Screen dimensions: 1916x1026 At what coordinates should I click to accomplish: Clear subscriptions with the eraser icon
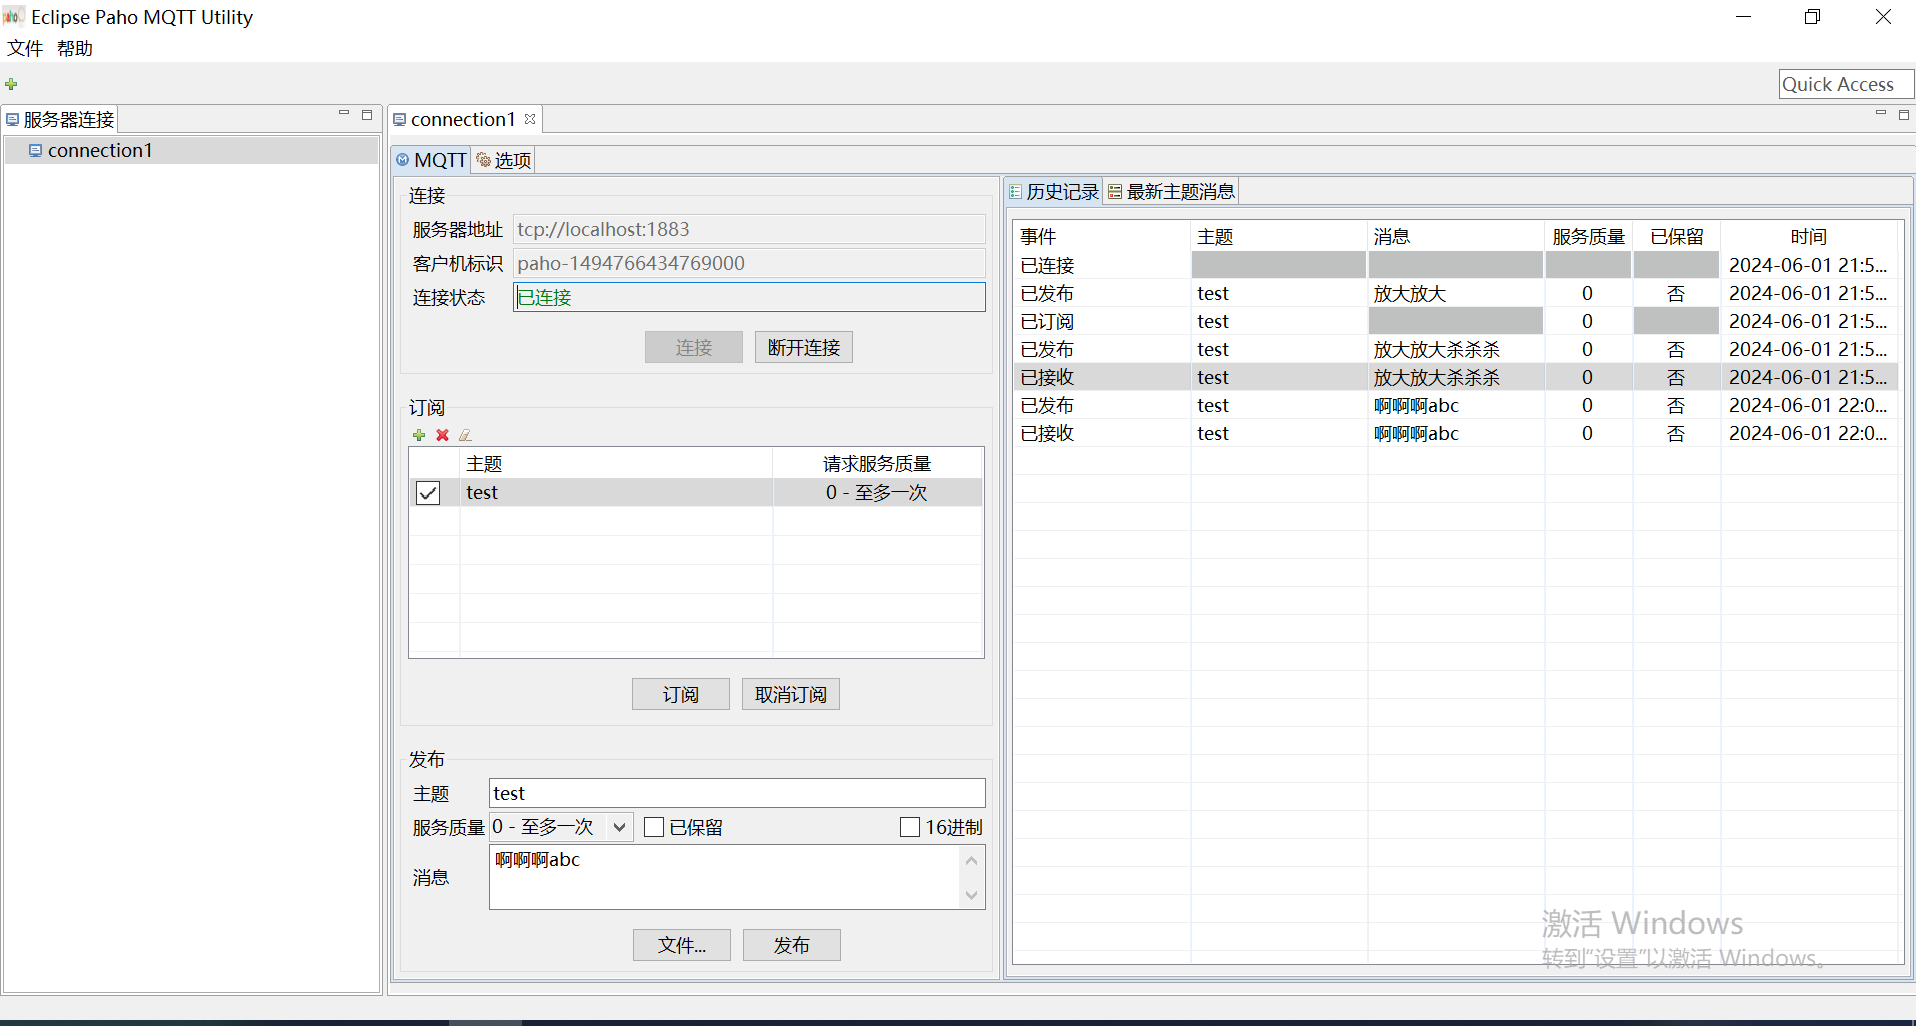click(465, 435)
